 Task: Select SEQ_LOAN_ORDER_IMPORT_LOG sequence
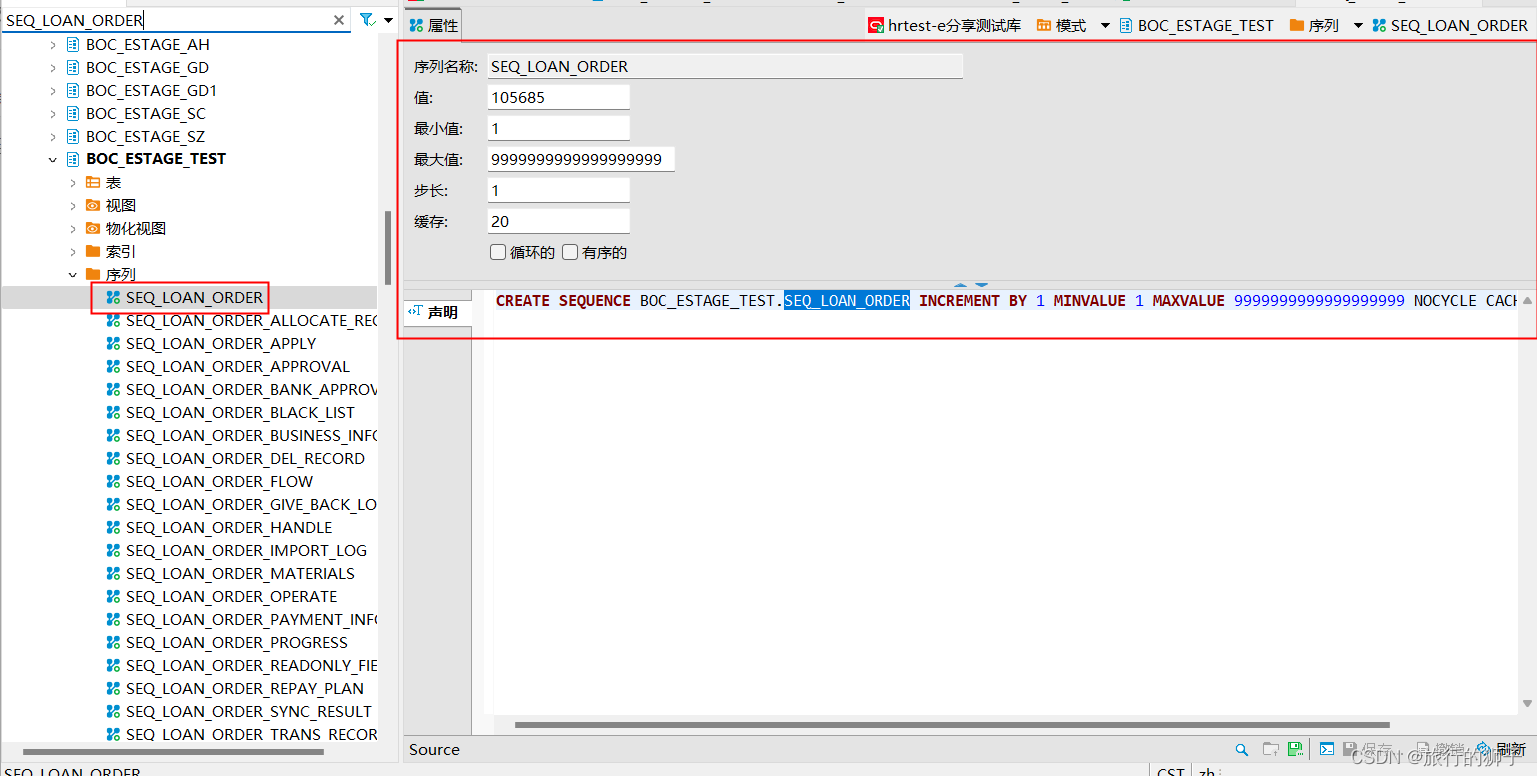pos(246,551)
